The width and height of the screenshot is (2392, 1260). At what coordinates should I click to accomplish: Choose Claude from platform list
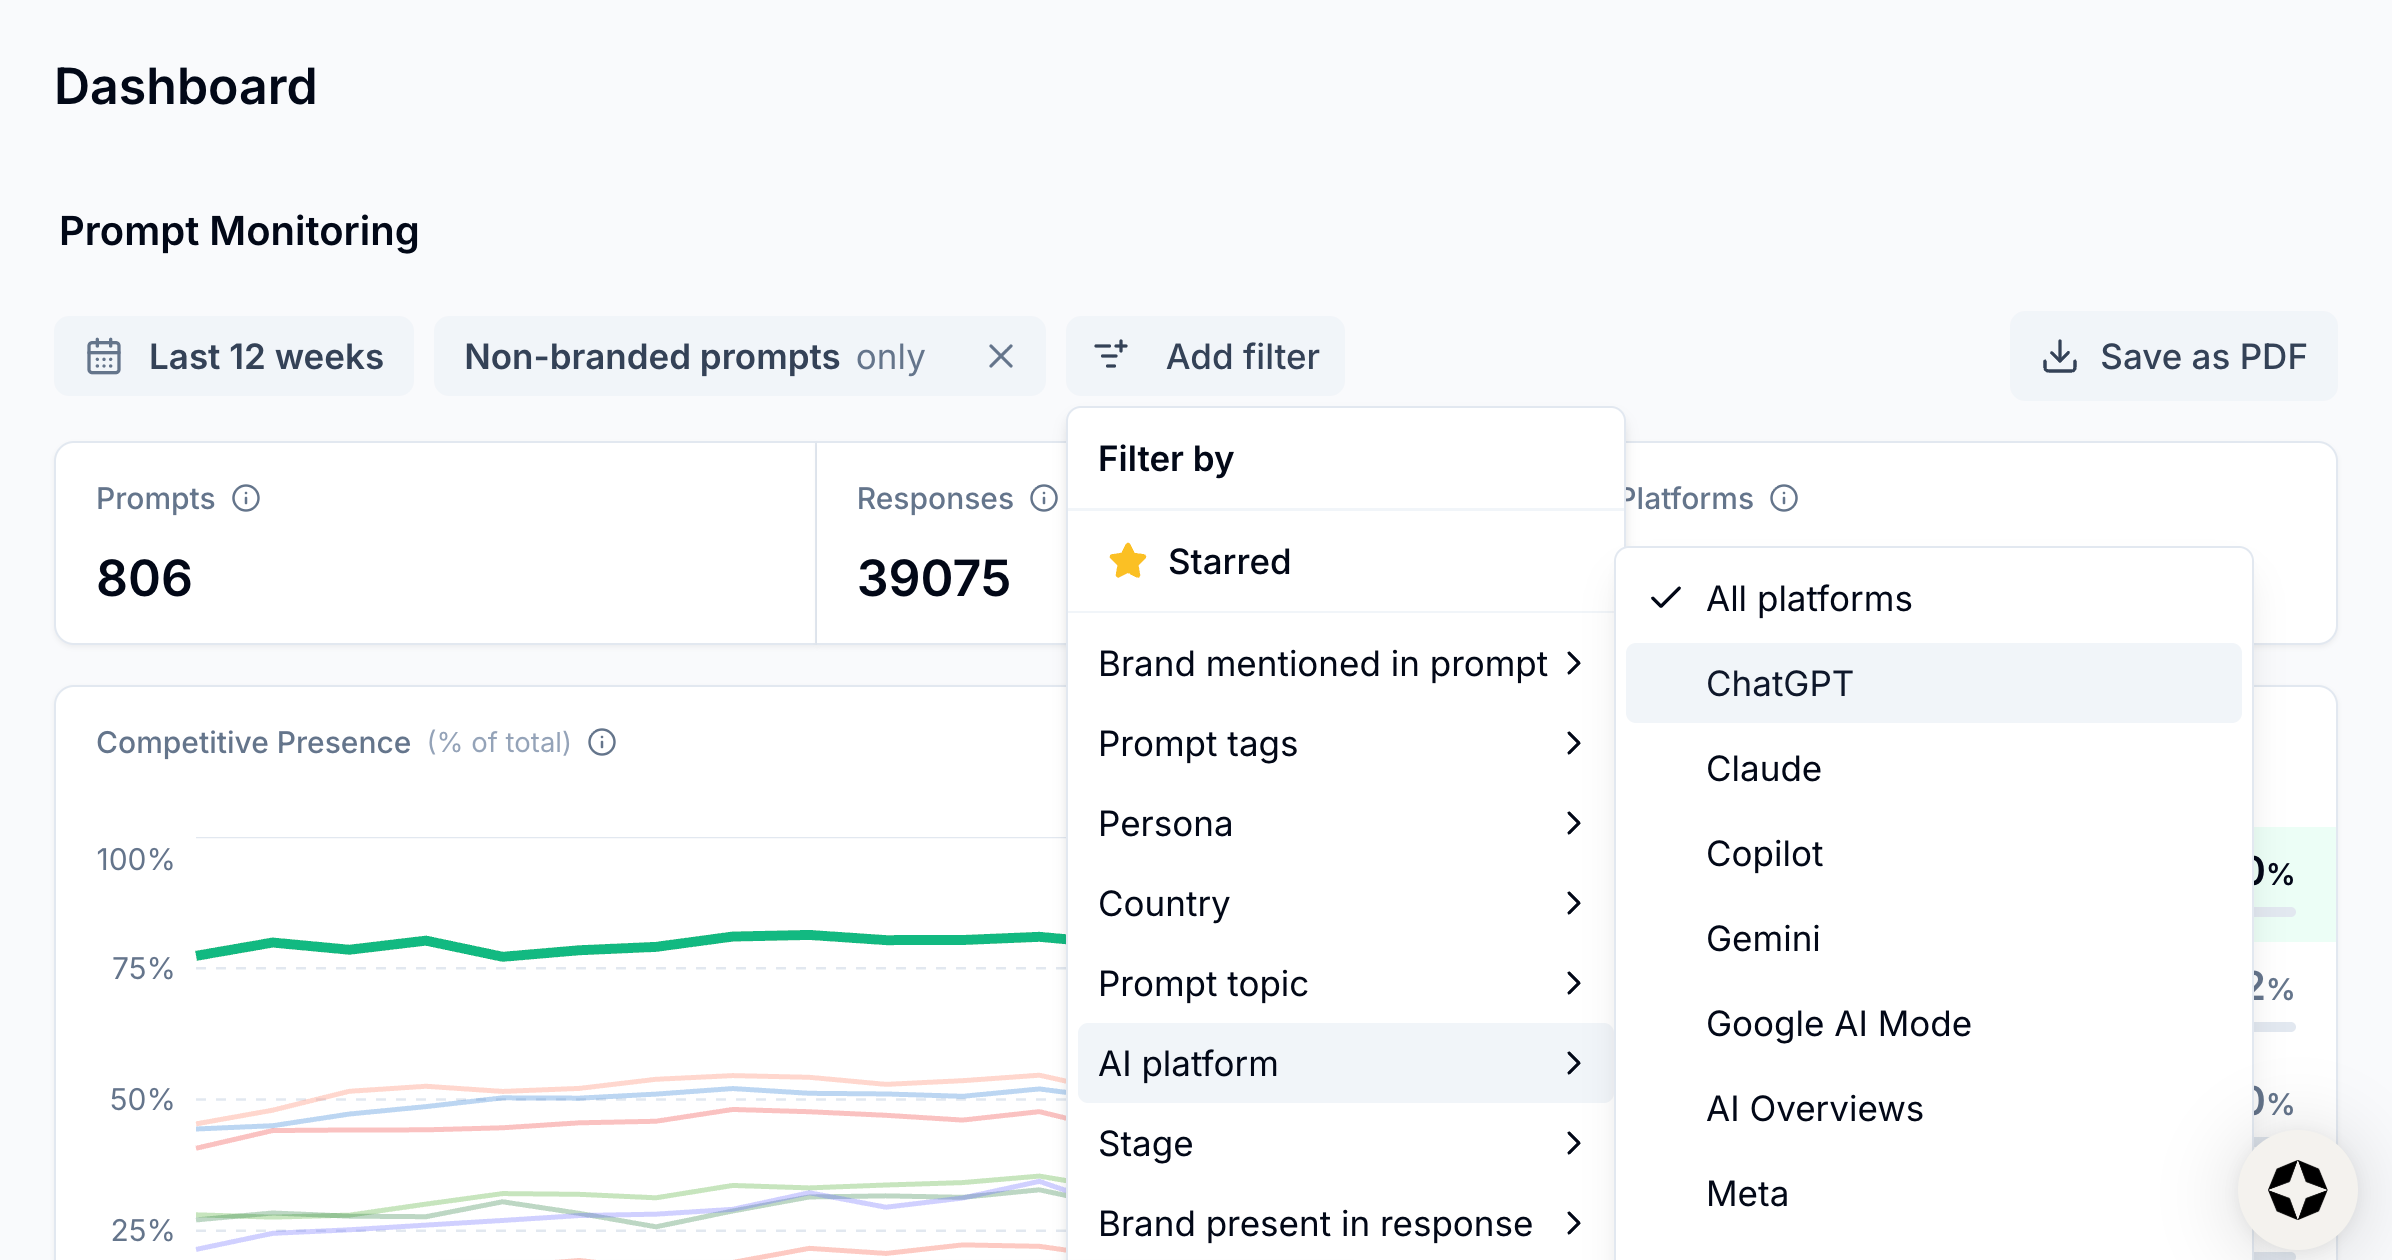coord(1763,769)
